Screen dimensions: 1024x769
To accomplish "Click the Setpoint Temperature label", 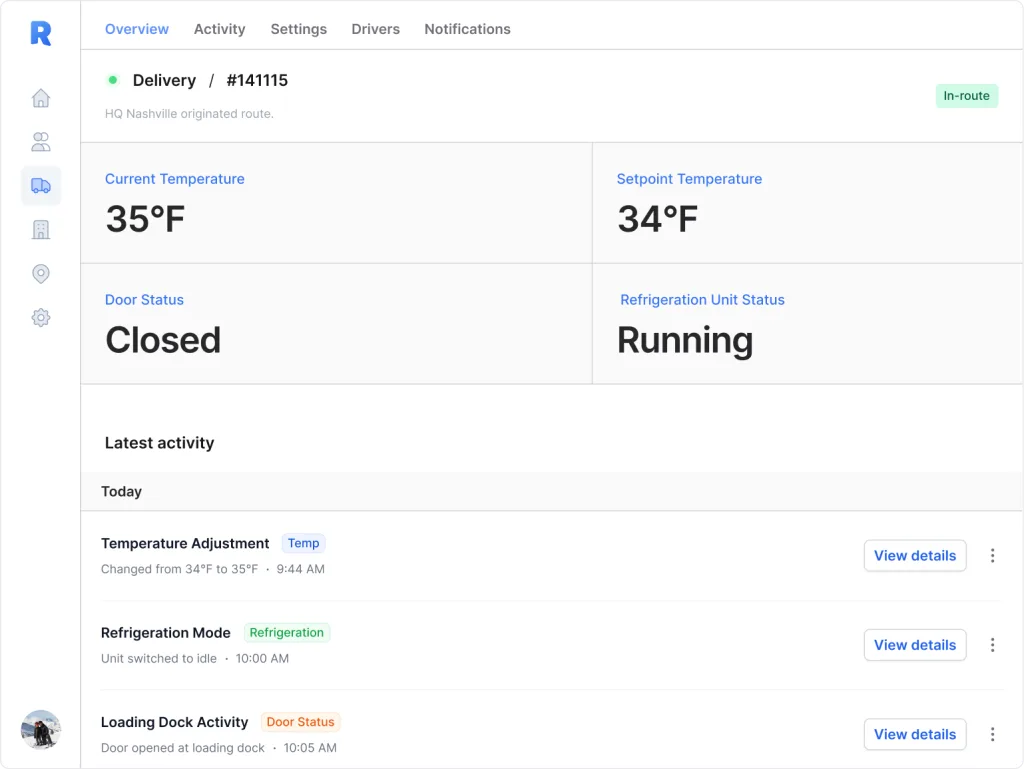I will [689, 179].
